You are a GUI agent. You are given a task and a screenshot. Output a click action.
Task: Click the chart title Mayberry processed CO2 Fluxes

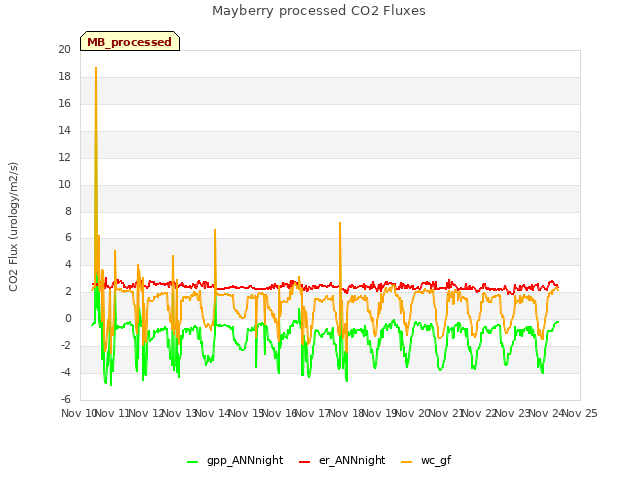[319, 11]
